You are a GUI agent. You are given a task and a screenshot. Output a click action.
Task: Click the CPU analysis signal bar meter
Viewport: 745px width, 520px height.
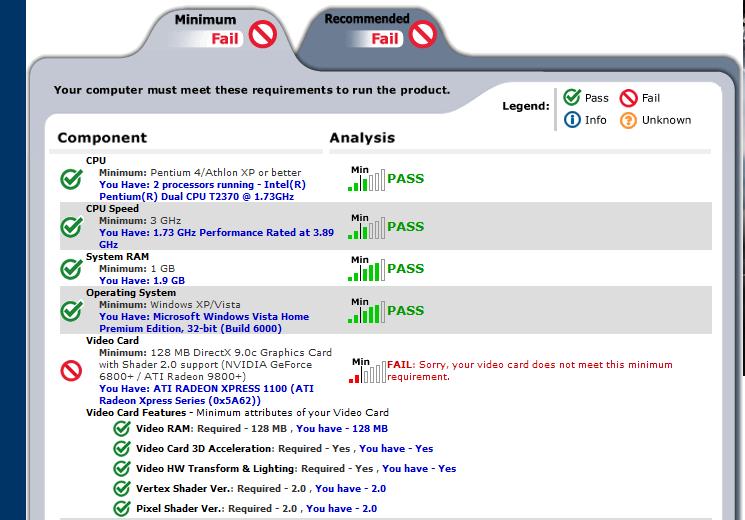point(366,180)
